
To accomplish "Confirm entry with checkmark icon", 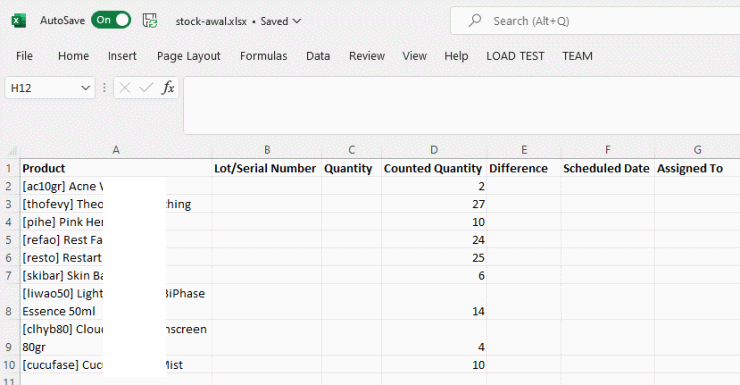I will 146,88.
